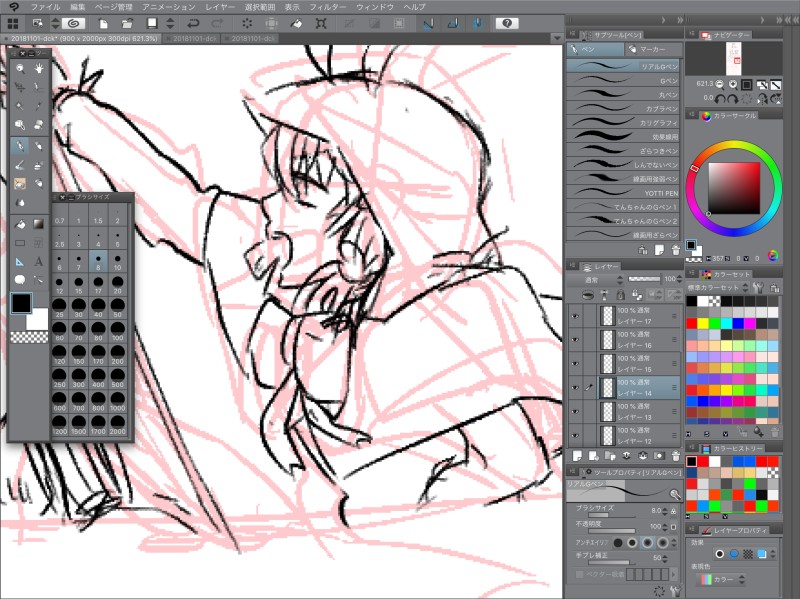Click the brush size 8.0 stepper arrows

tap(665, 511)
